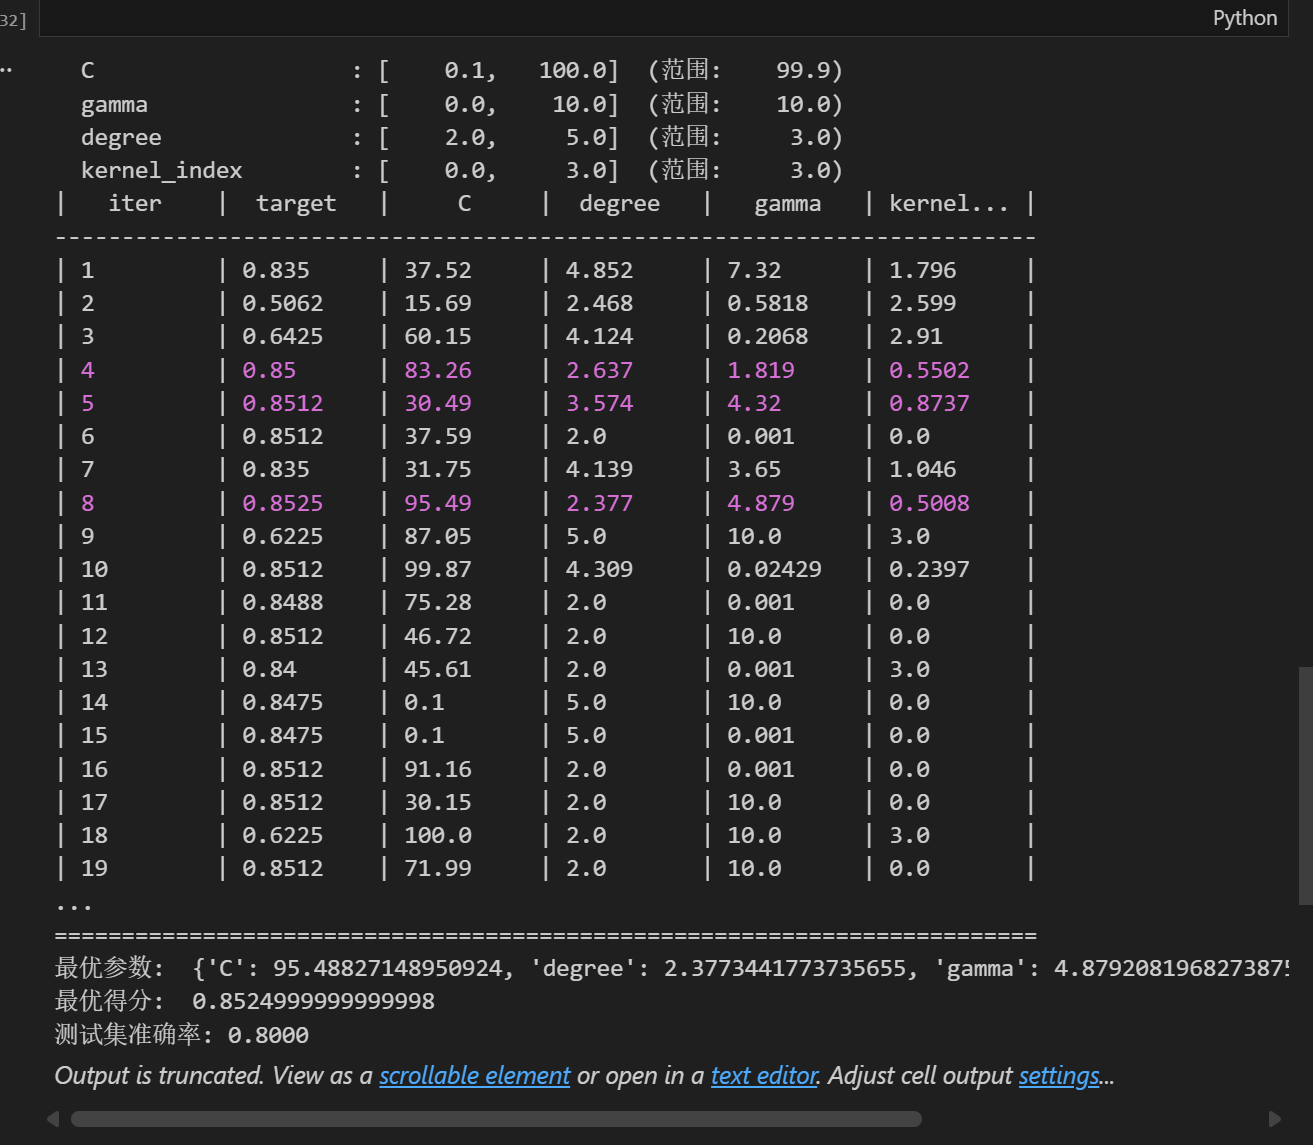This screenshot has width=1313, height=1145.
Task: Click C value 99.87
Action: (x=438, y=570)
